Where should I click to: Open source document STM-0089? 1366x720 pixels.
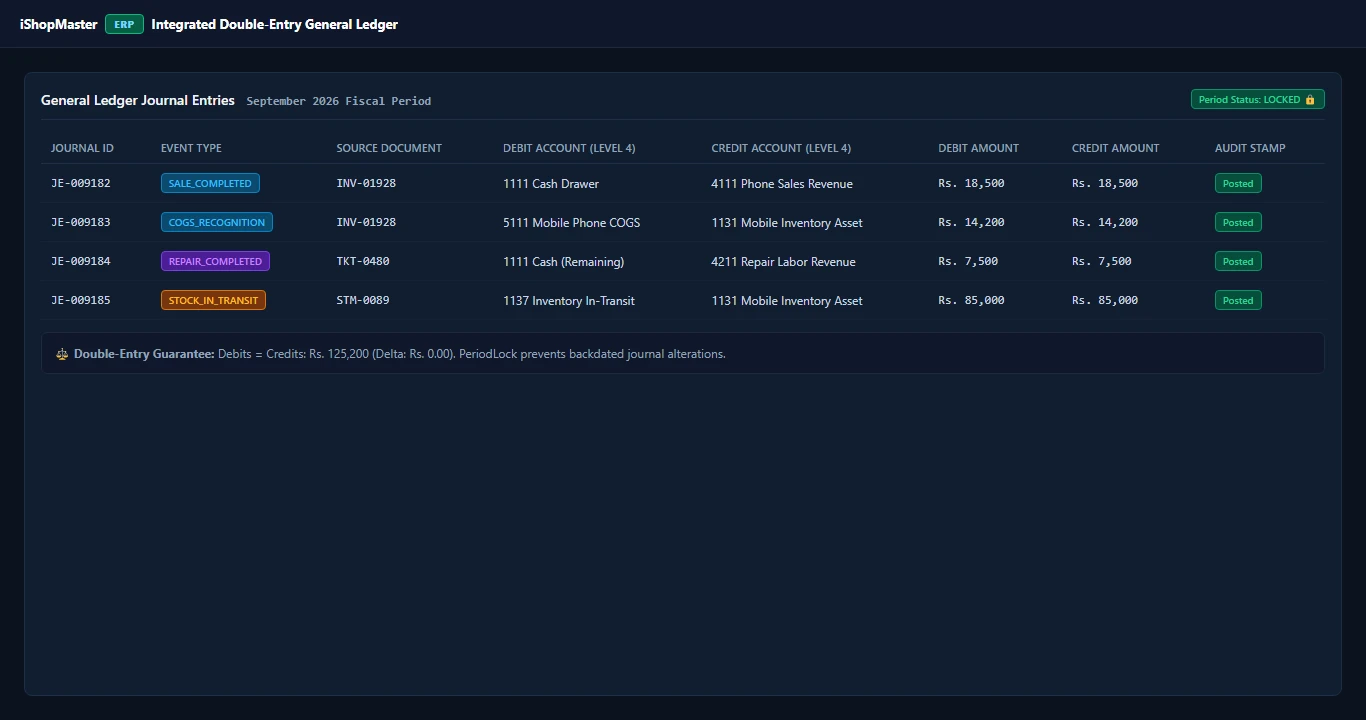tap(363, 300)
